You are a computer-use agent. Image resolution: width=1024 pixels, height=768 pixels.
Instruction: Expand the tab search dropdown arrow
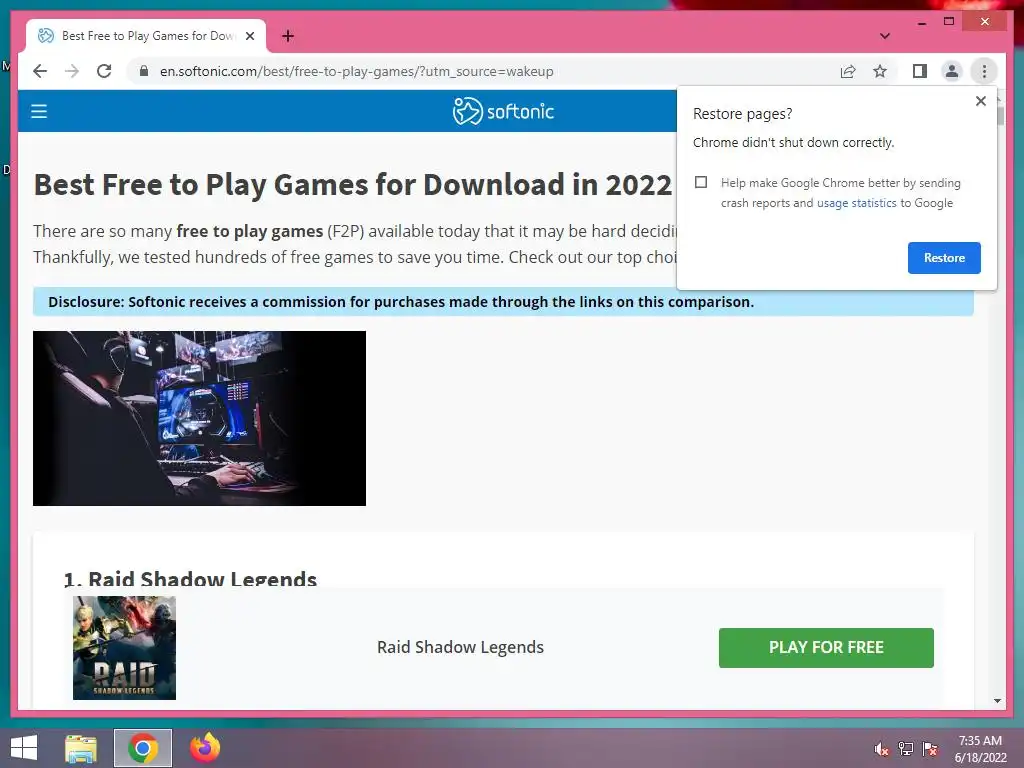(x=885, y=36)
